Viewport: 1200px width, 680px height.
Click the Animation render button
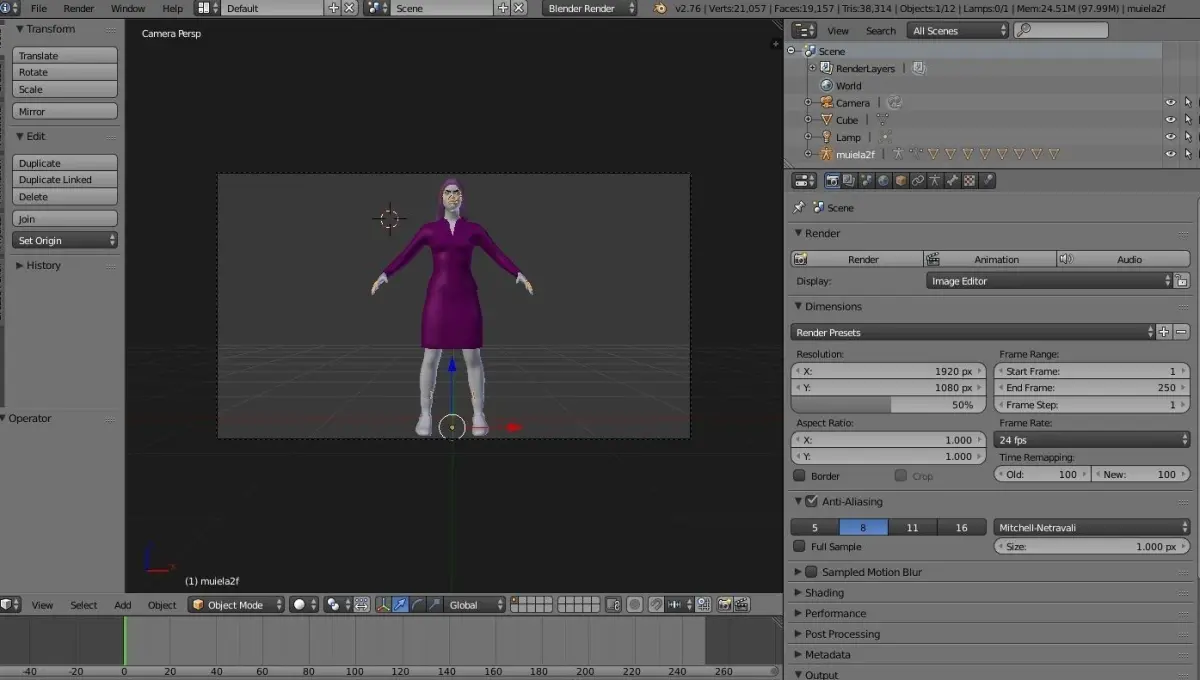coord(990,259)
